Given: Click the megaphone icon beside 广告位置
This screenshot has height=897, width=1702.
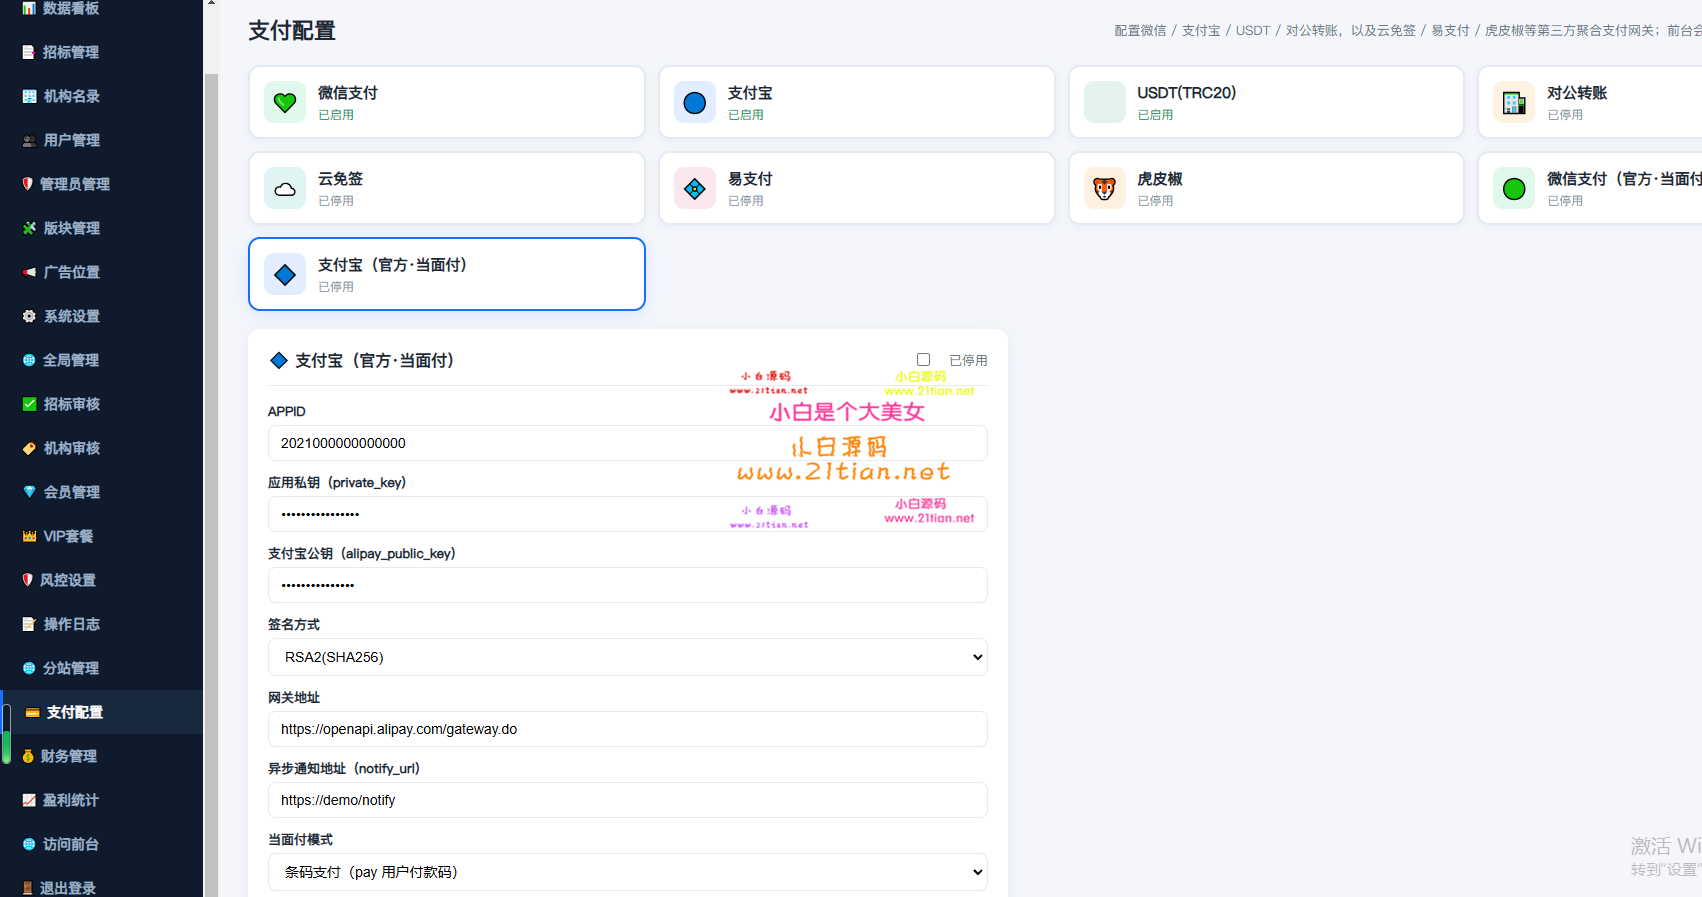Looking at the screenshot, I should 29,272.
